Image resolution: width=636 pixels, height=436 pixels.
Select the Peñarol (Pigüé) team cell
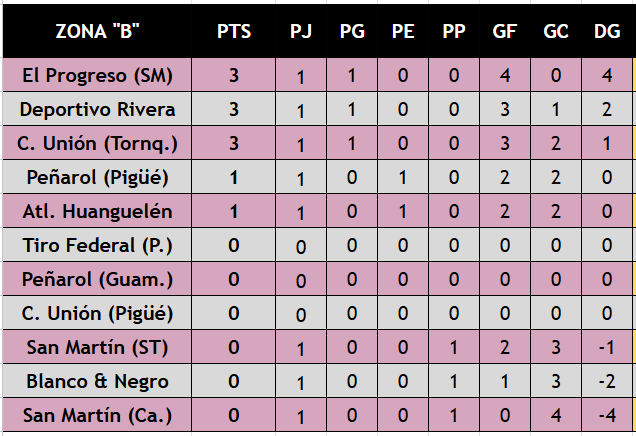(x=97, y=177)
